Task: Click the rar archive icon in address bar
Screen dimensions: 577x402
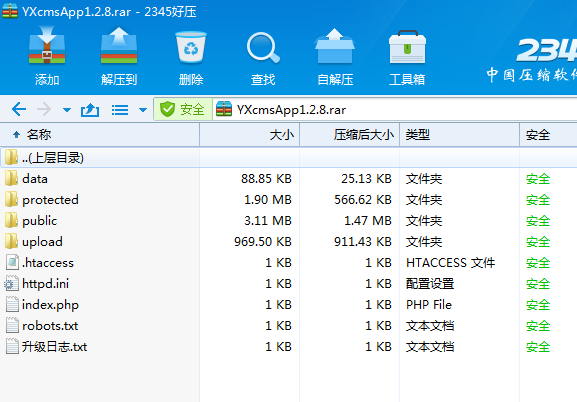Action: pos(224,109)
